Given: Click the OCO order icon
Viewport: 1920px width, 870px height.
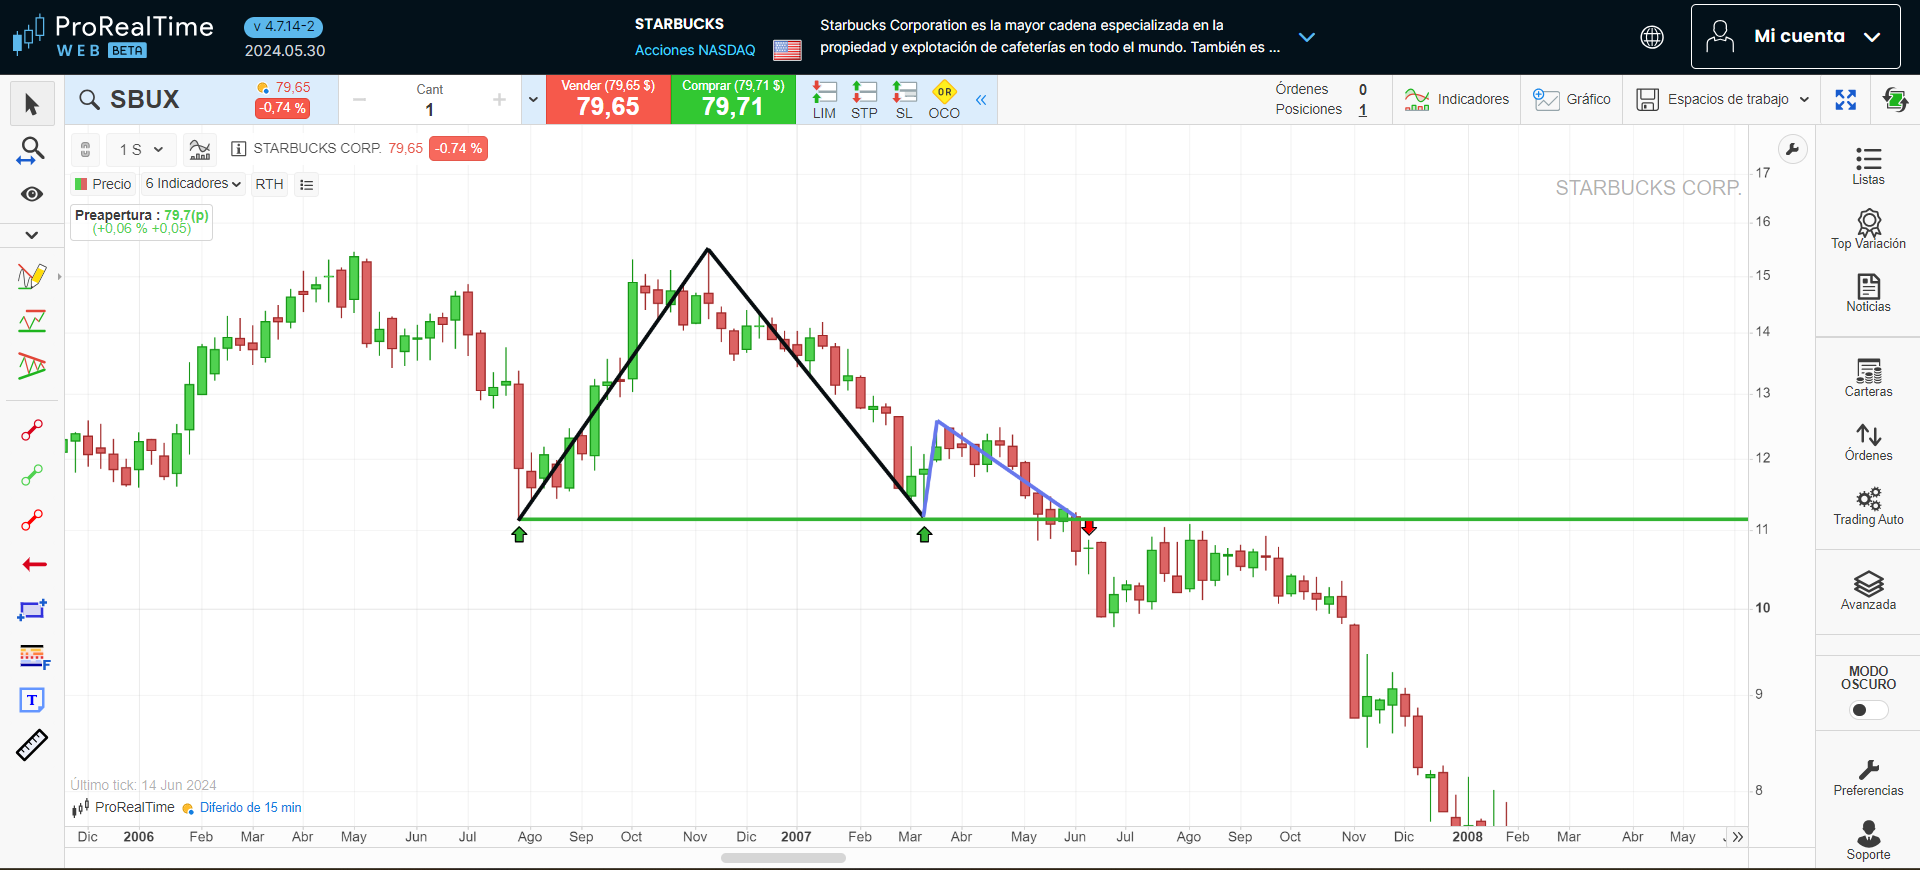Looking at the screenshot, I should pyautogui.click(x=944, y=100).
